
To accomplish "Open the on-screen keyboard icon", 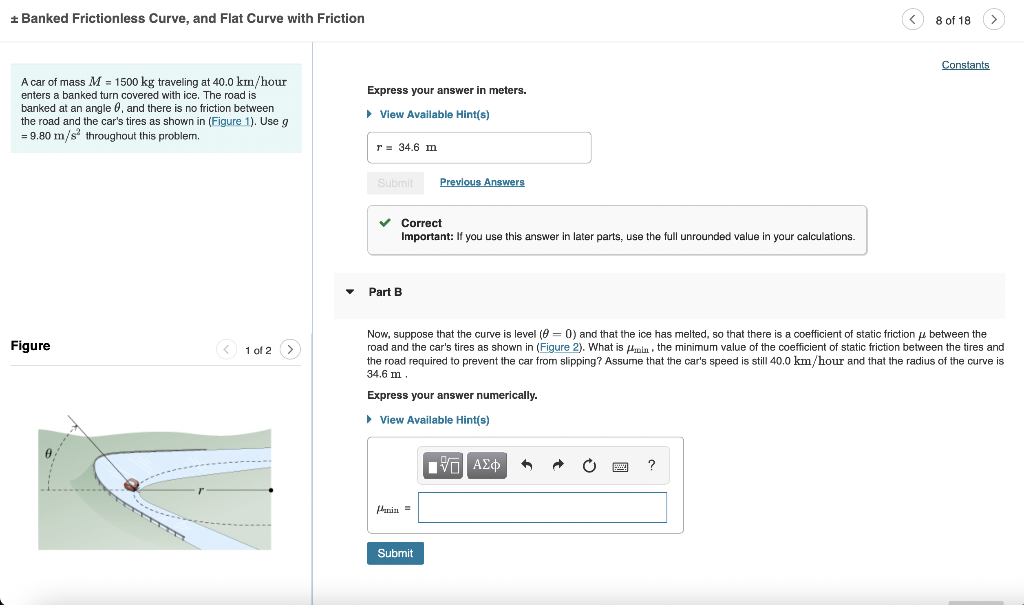I will (x=620, y=465).
